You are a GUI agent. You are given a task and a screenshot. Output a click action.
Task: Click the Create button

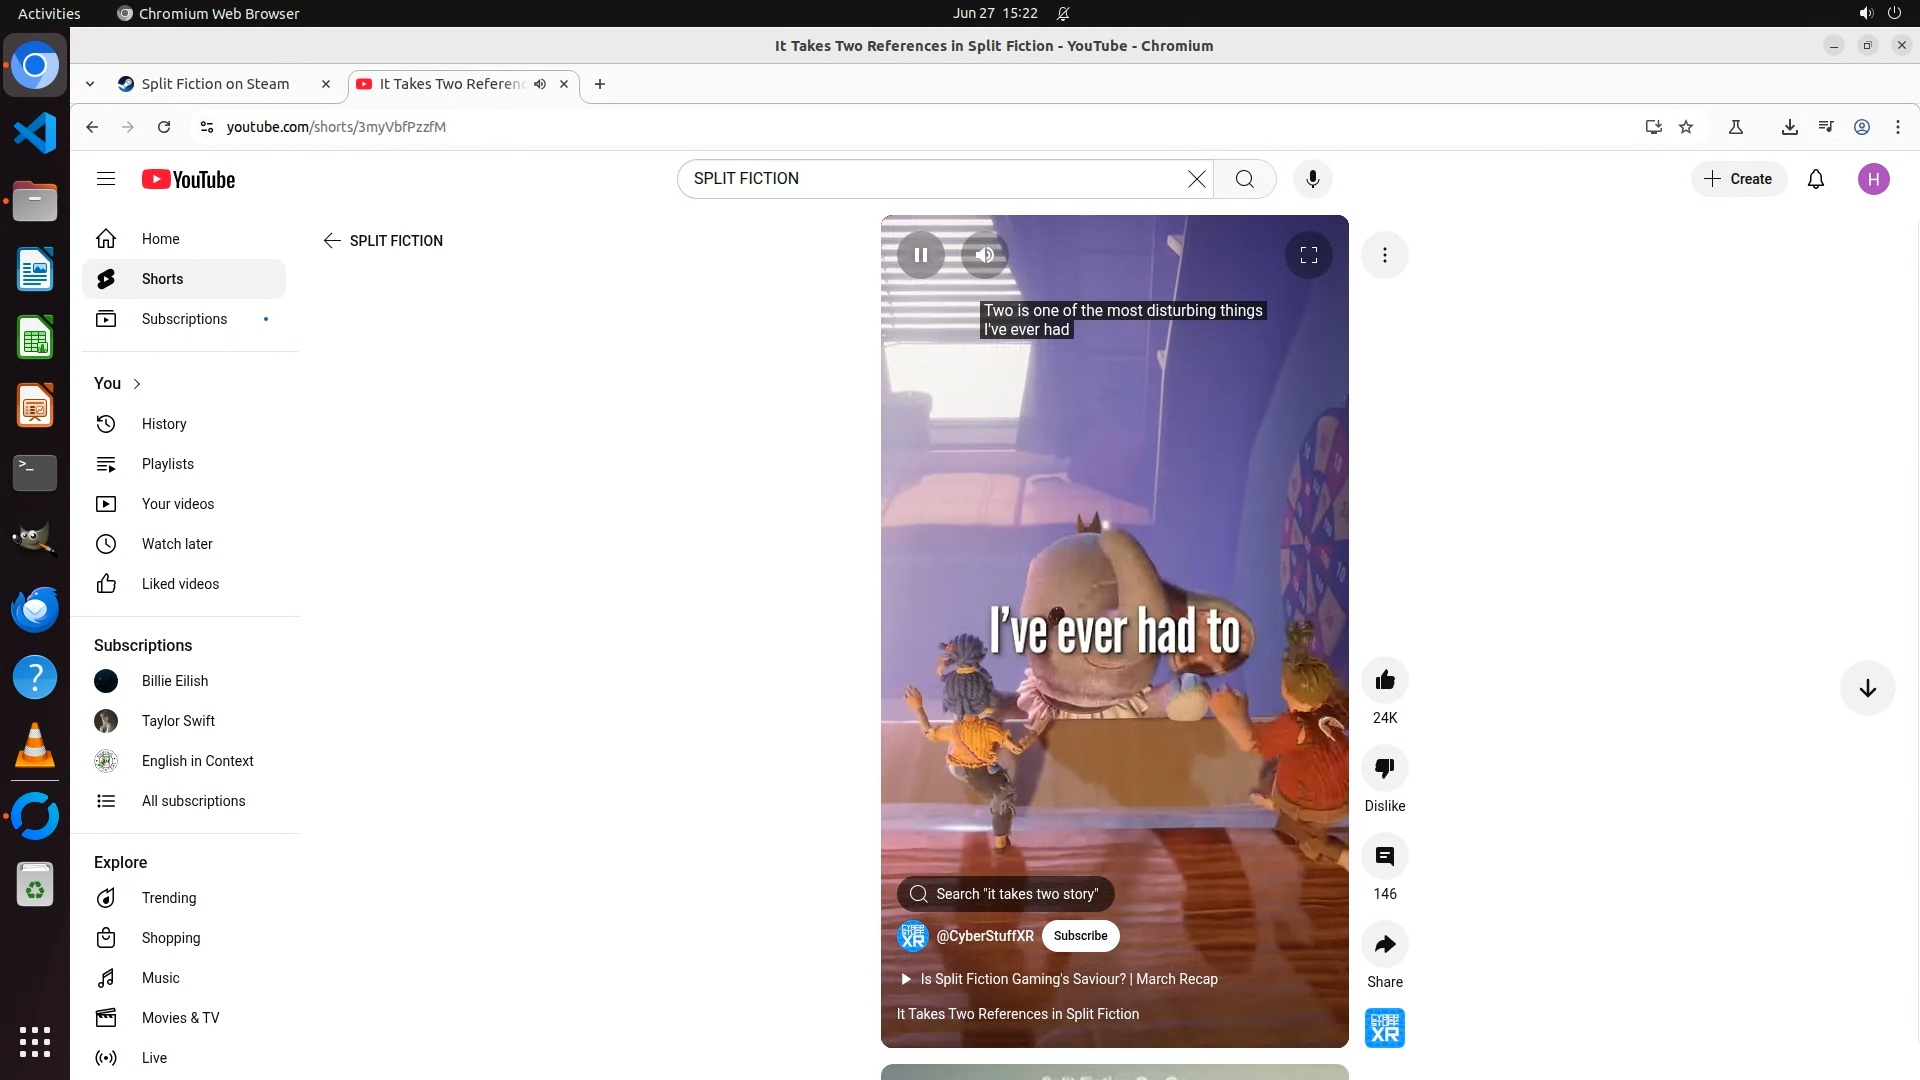point(1738,179)
